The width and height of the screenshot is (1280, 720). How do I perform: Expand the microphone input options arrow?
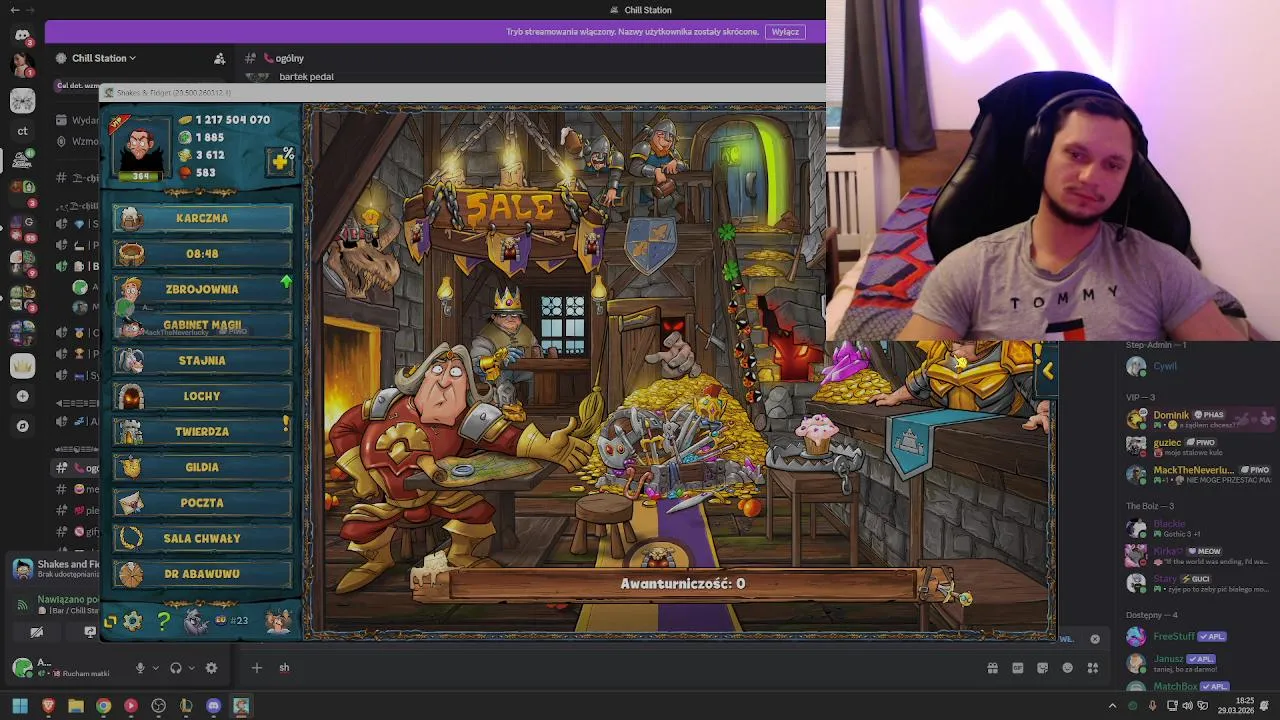[155, 668]
